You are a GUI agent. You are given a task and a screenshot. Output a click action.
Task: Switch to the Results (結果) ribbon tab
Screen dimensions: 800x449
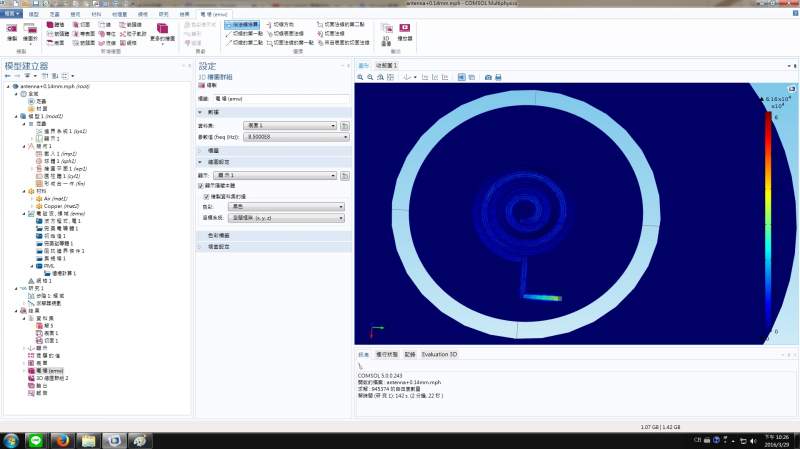pyautogui.click(x=184, y=14)
